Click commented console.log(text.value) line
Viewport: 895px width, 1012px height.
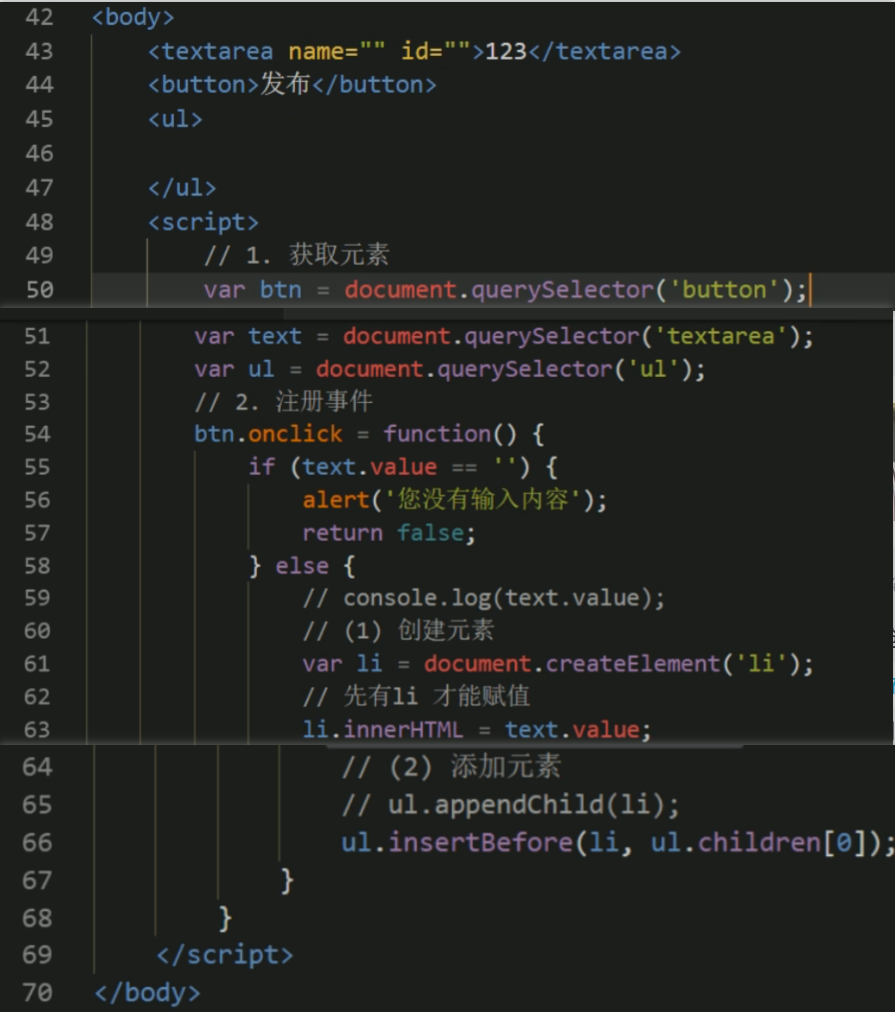(x=484, y=599)
